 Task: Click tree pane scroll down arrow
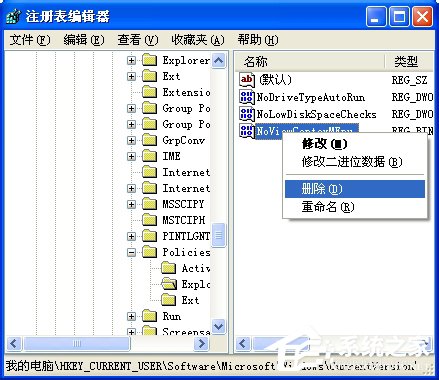click(219, 327)
